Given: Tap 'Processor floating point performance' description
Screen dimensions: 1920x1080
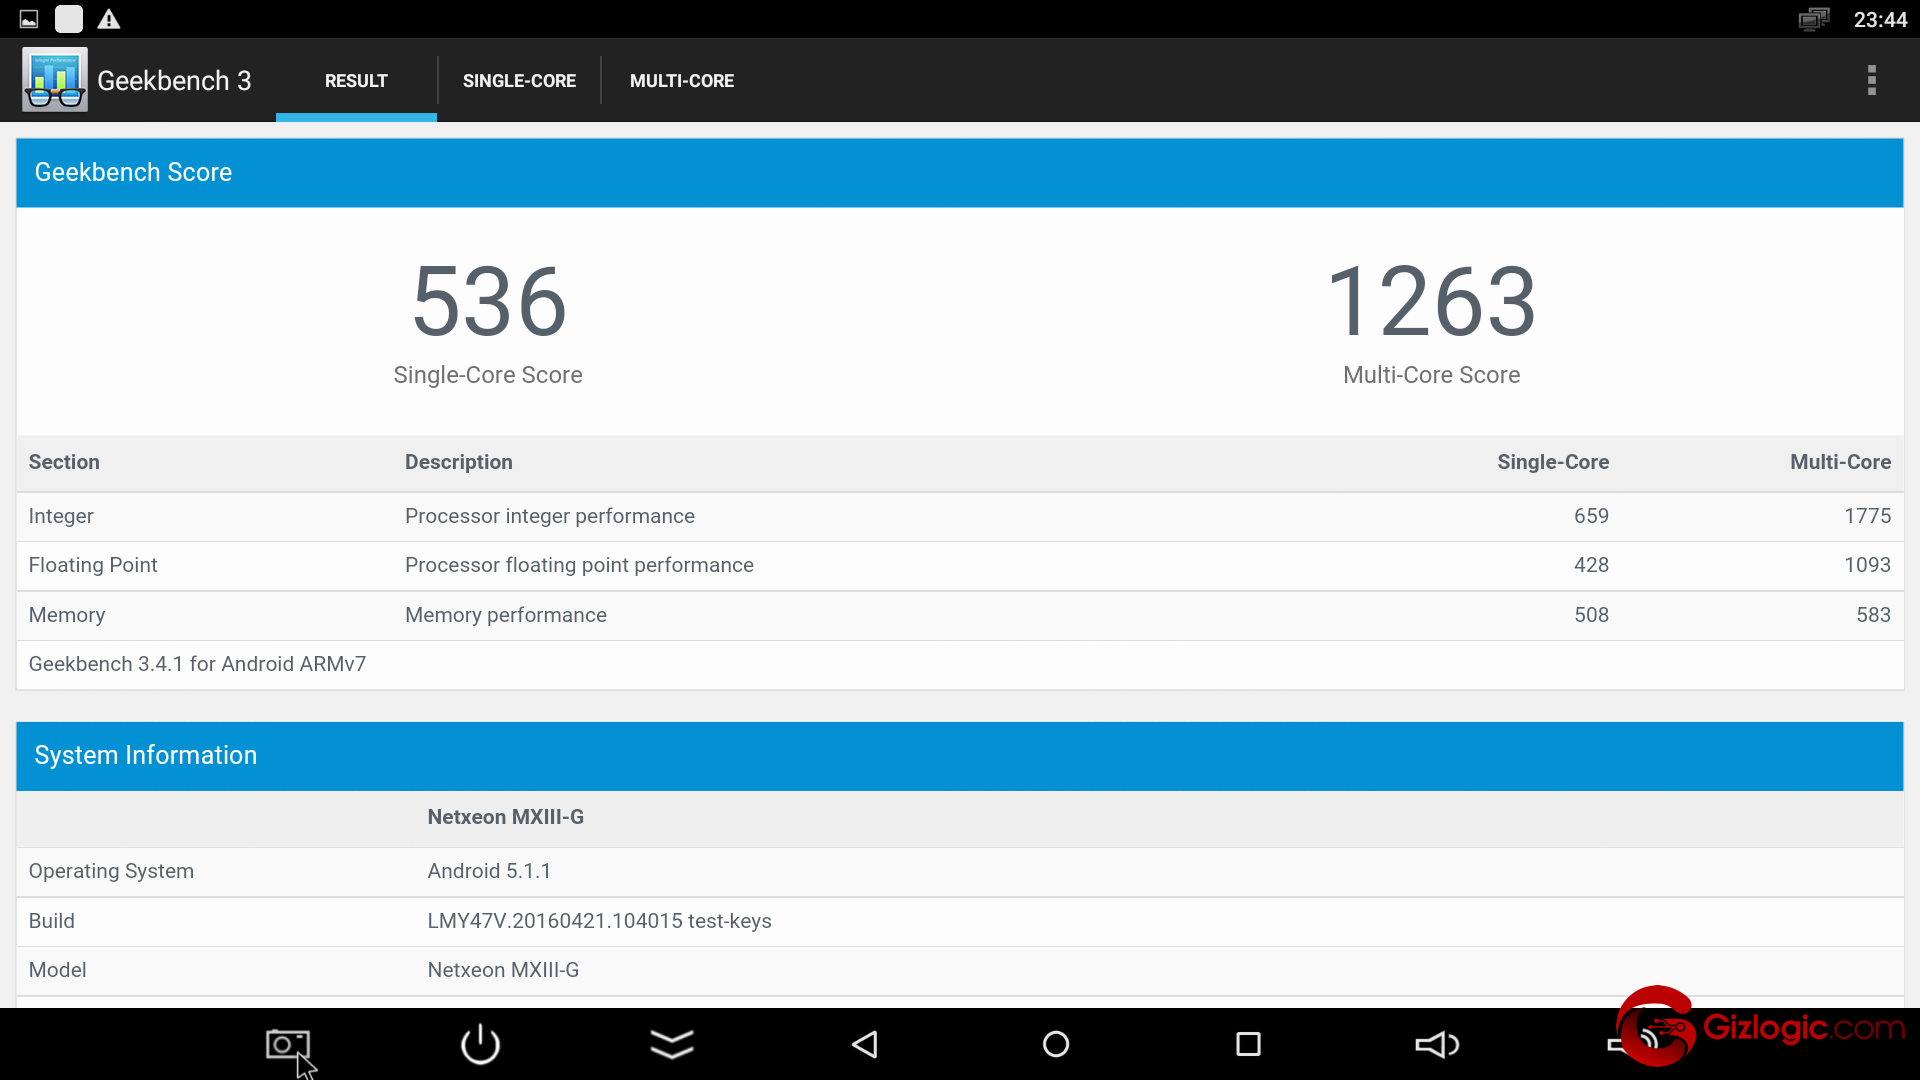Looking at the screenshot, I should (x=579, y=565).
